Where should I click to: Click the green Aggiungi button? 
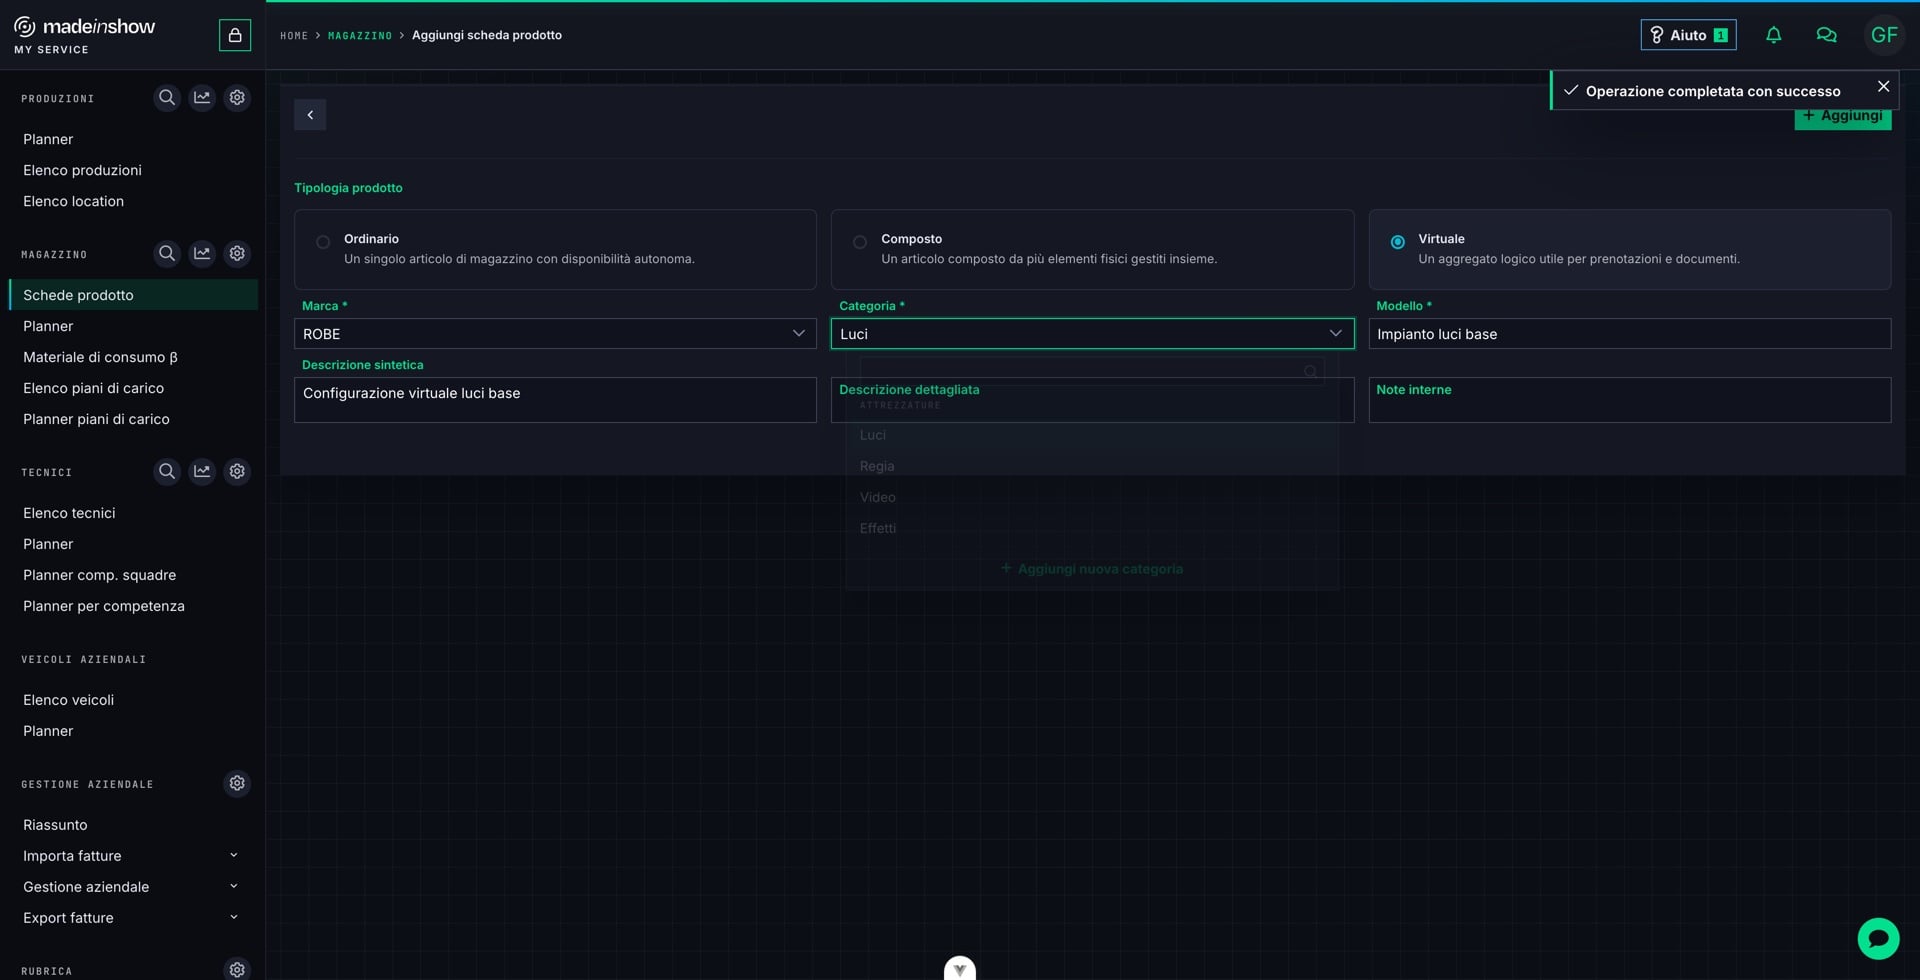click(x=1842, y=119)
